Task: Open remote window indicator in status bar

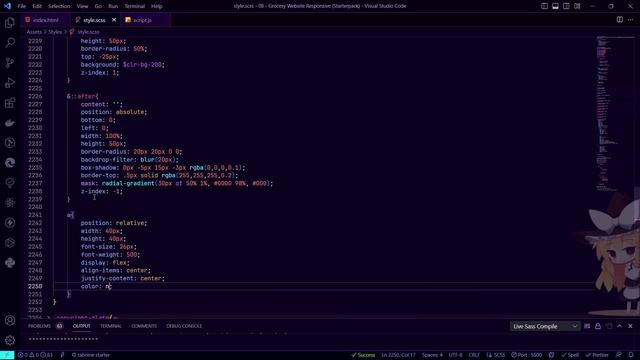Action: click(x=7, y=355)
